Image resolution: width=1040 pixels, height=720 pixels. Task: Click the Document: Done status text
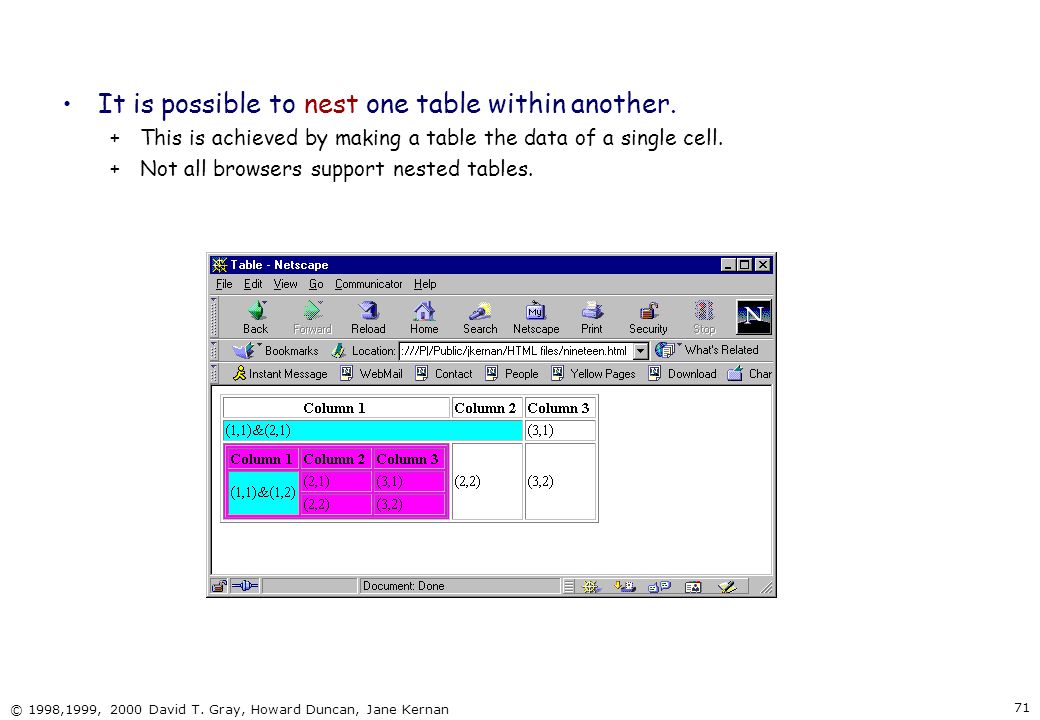(403, 586)
